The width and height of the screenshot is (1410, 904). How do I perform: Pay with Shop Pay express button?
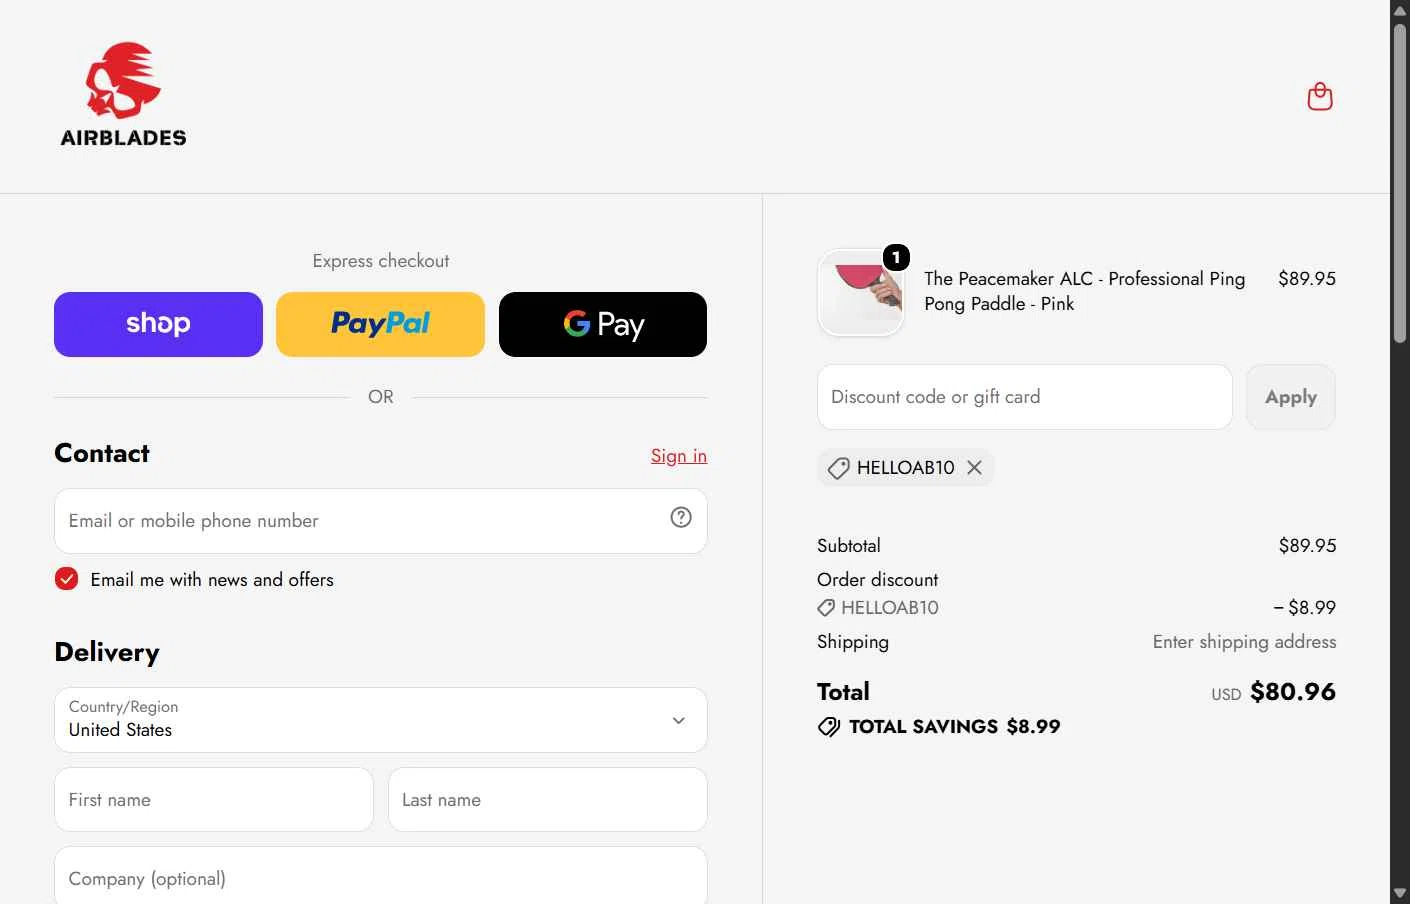click(158, 324)
